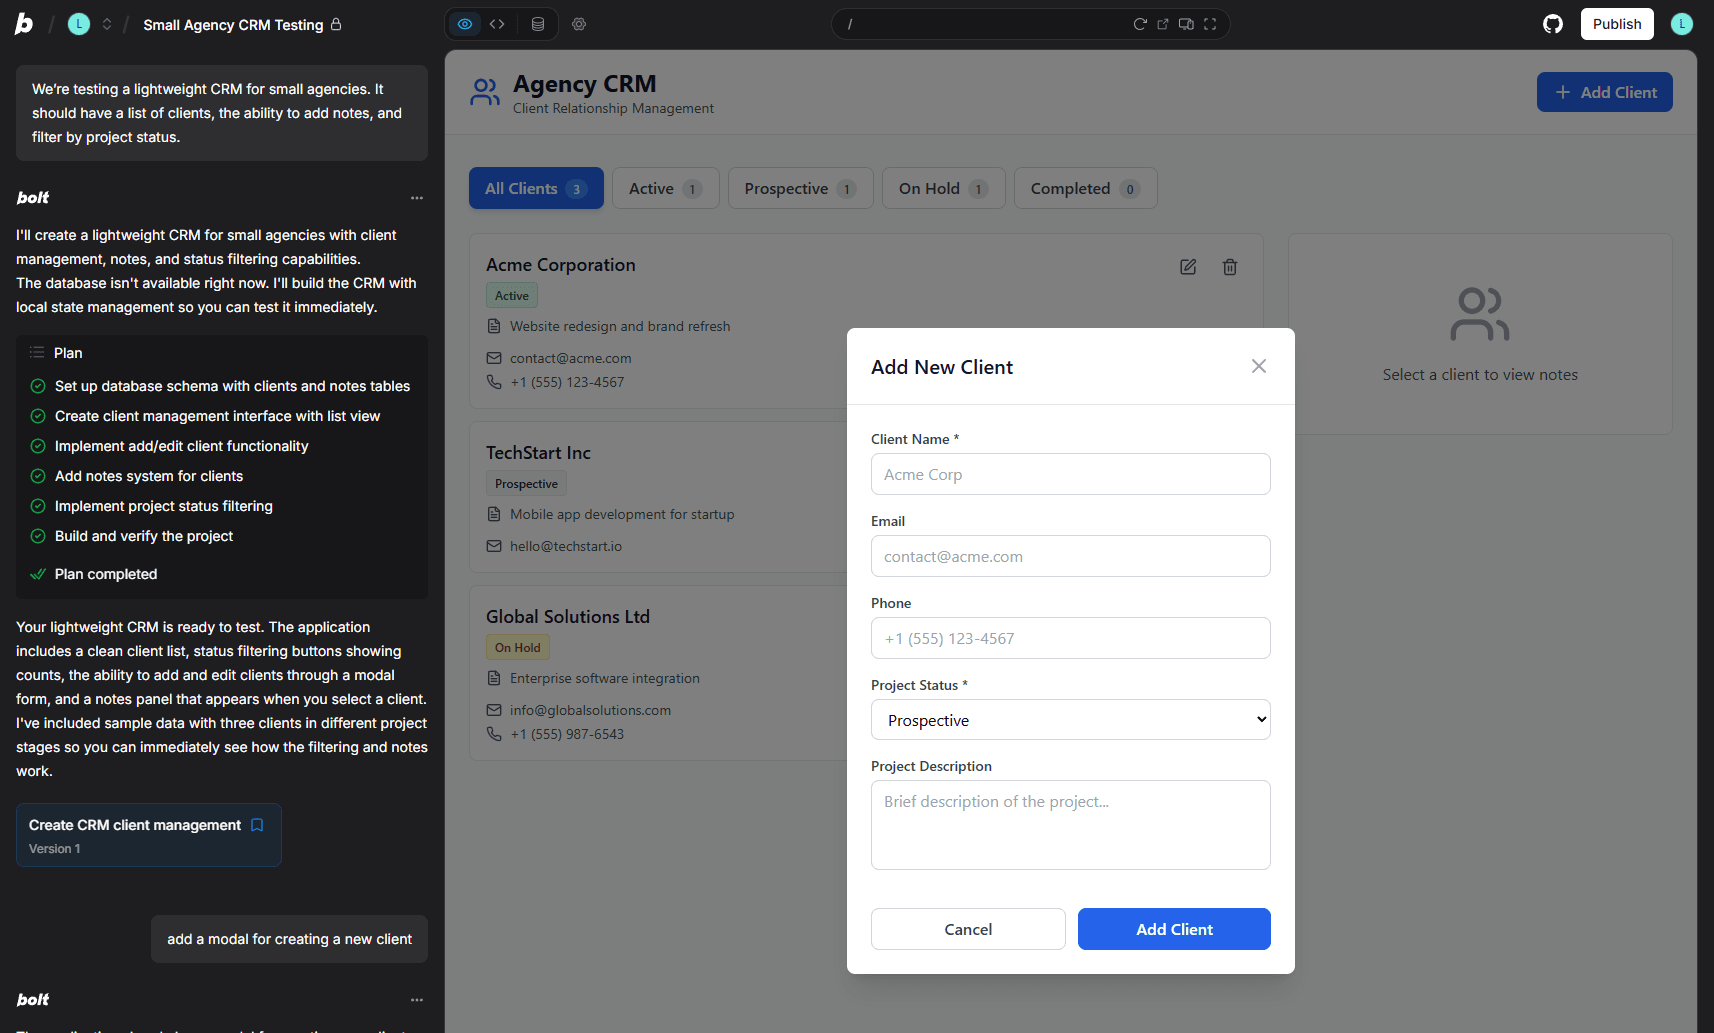Viewport: 1714px width, 1033px height.
Task: Open your account avatar menu
Action: click(x=1681, y=23)
